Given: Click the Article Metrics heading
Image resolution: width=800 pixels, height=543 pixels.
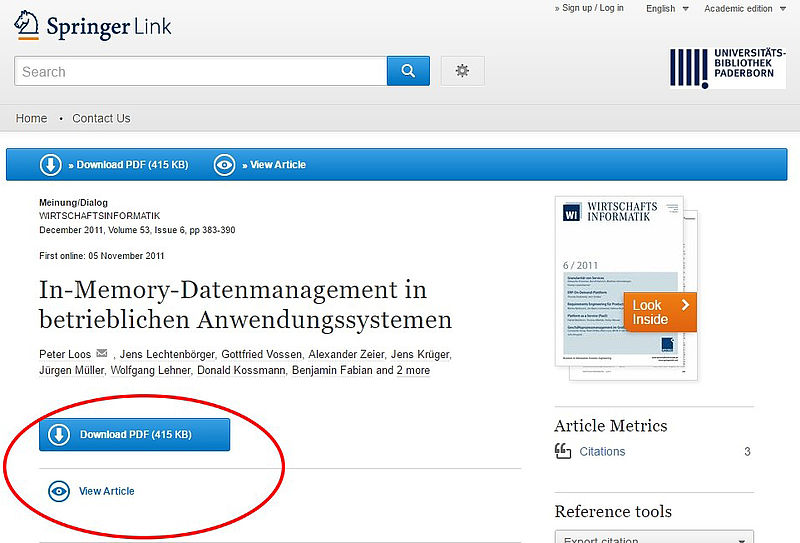Looking at the screenshot, I should pyautogui.click(x=611, y=426).
